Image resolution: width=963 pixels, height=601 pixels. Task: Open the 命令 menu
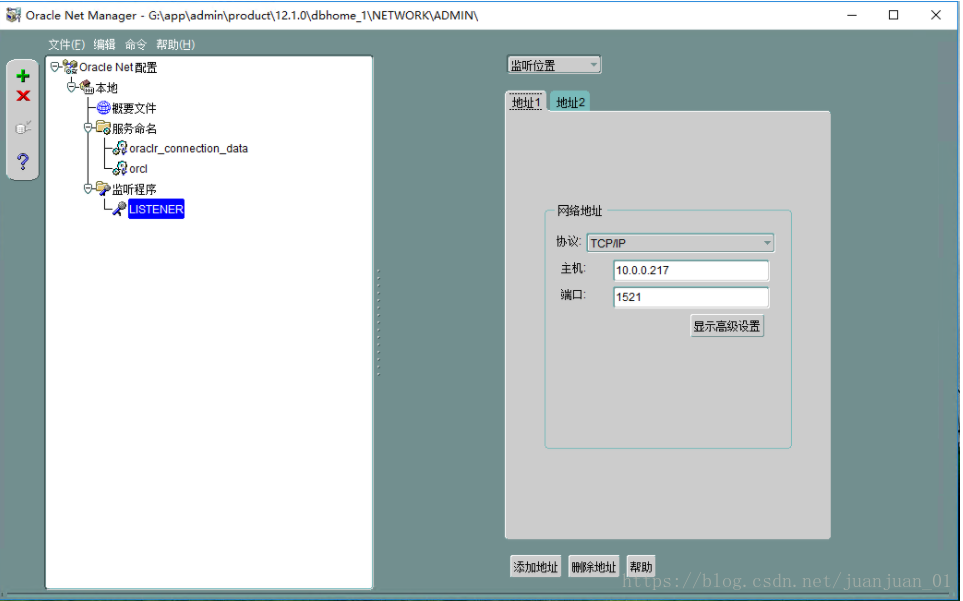coord(136,44)
